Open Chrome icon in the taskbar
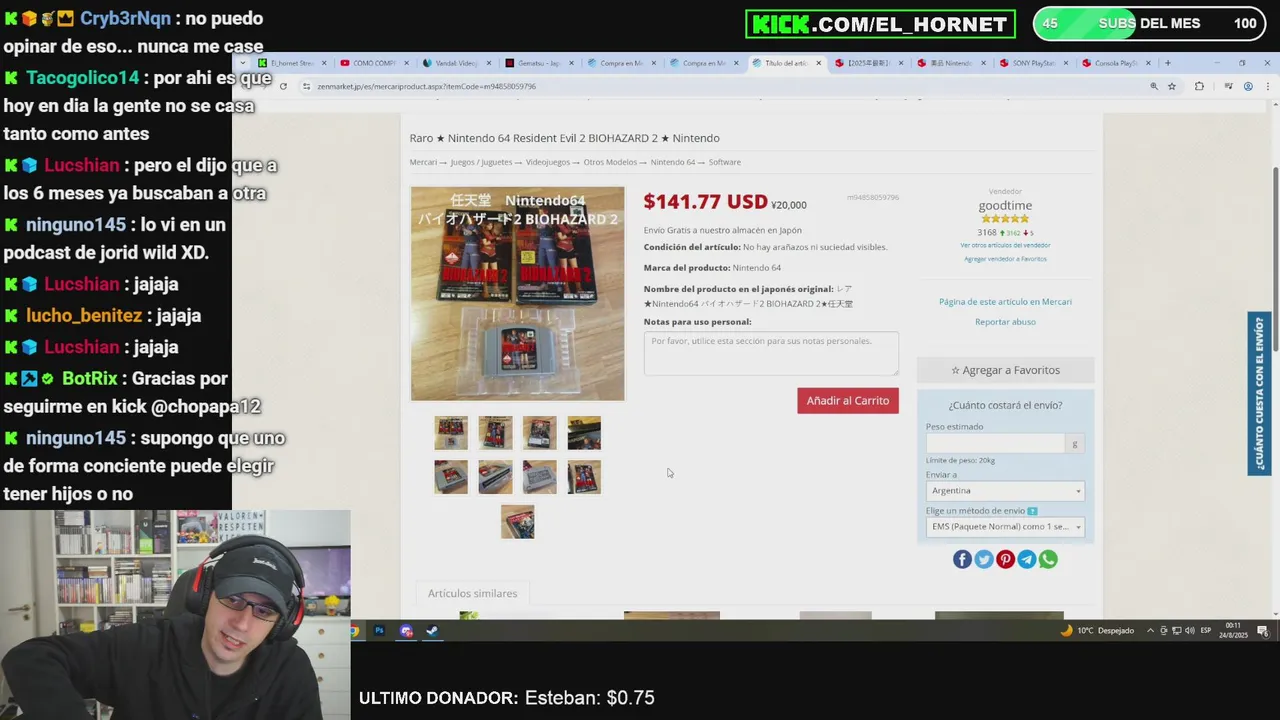1280x720 pixels. point(354,631)
